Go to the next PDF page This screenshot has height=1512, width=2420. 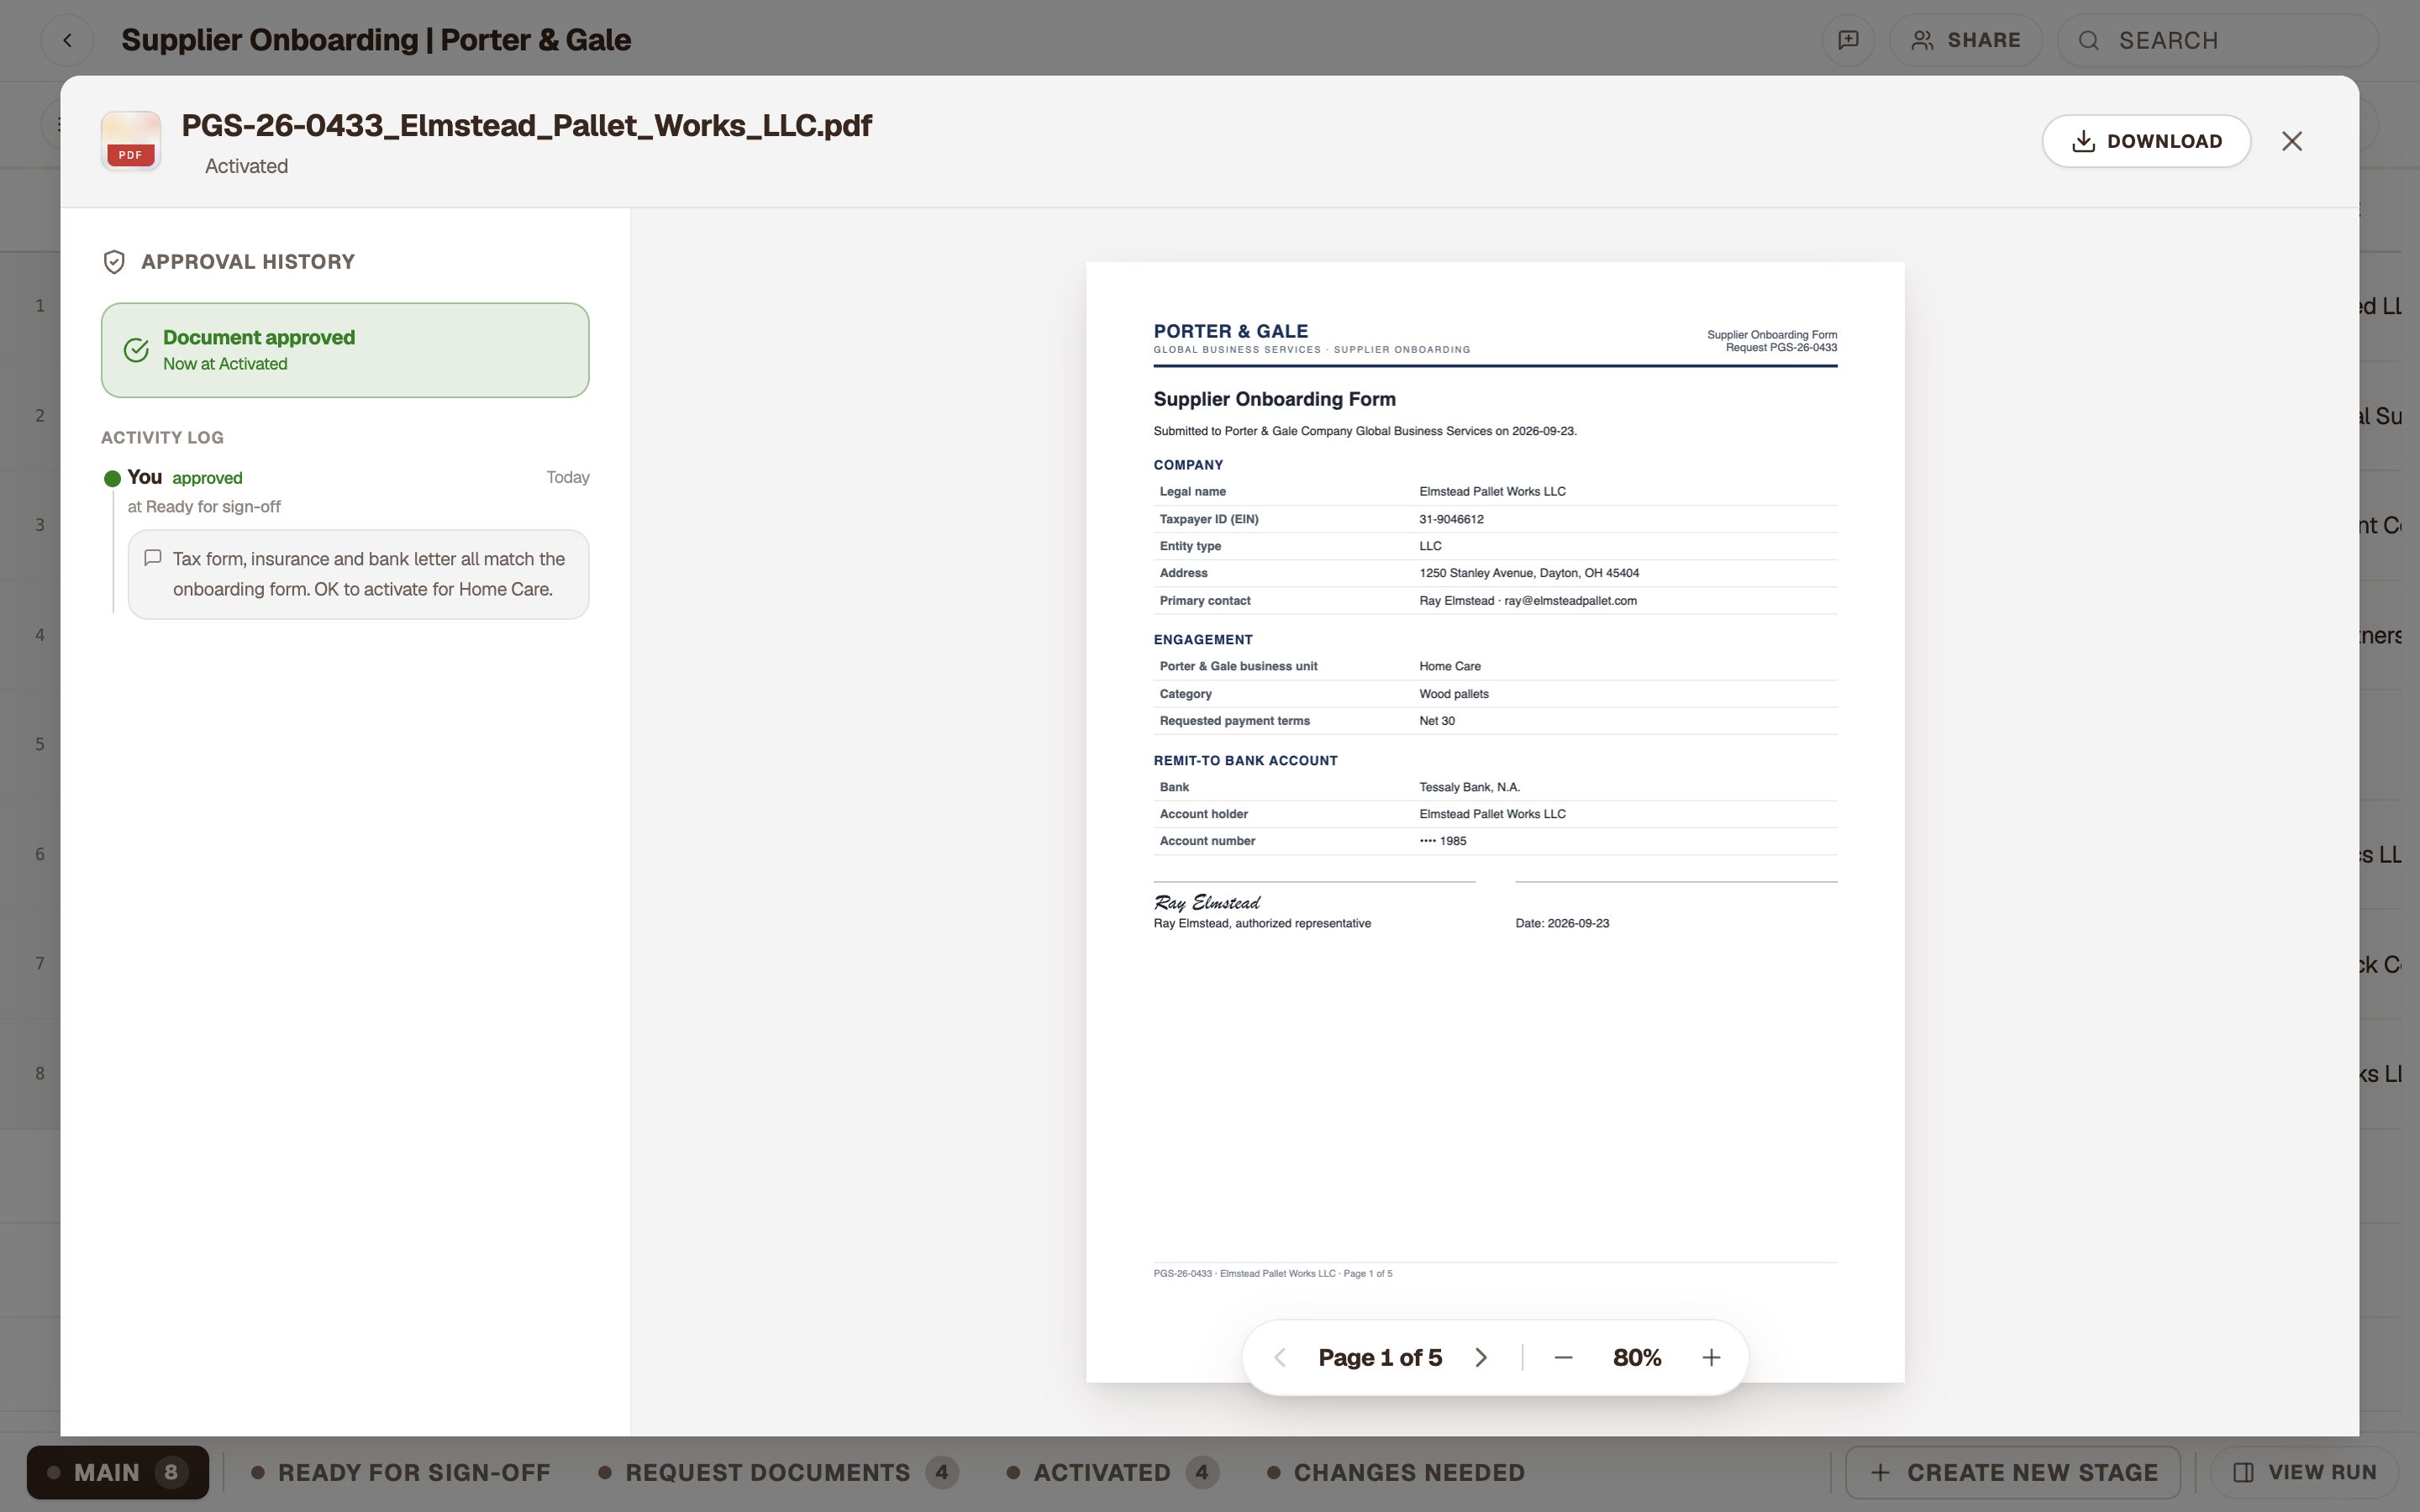[1481, 1357]
